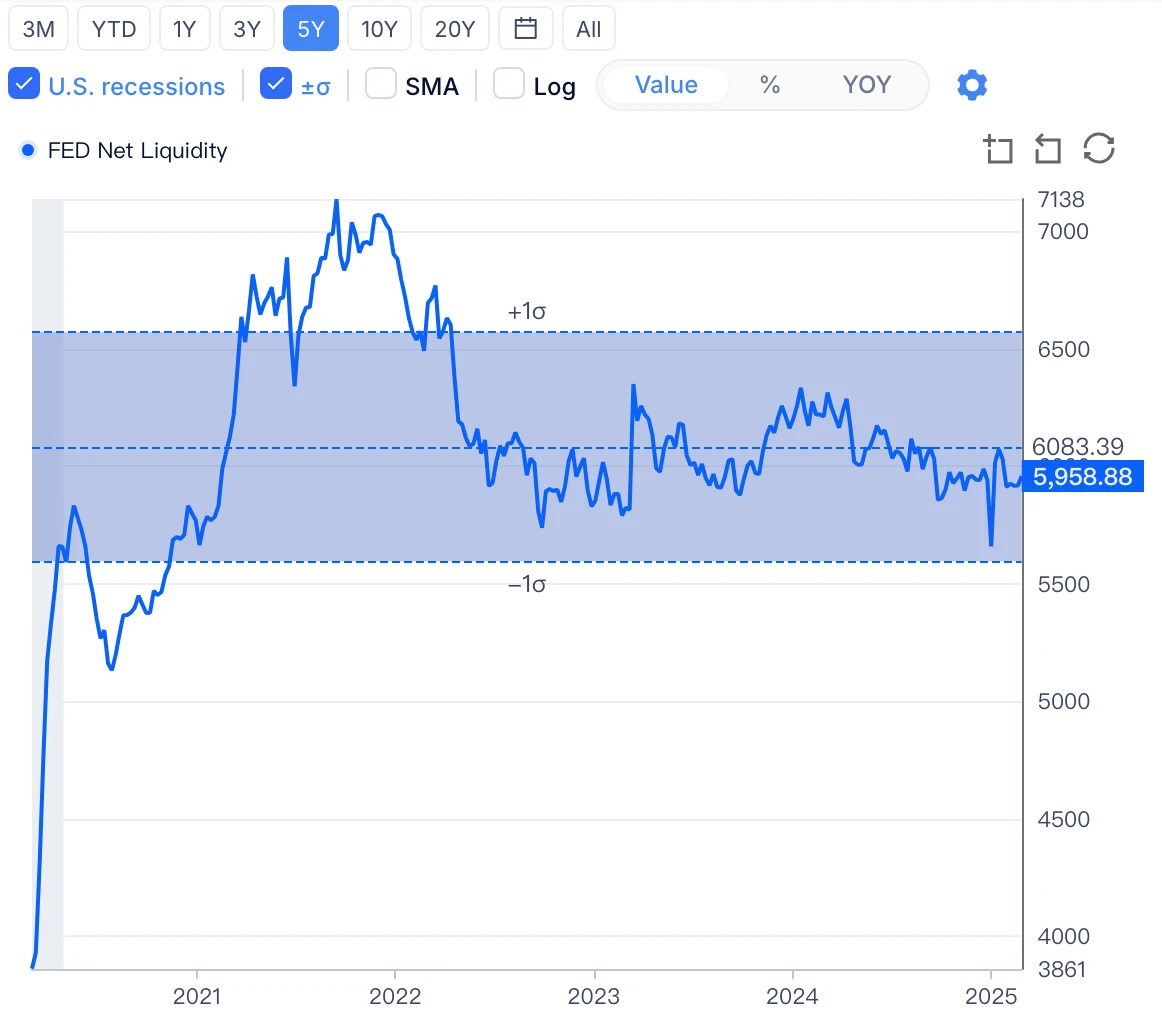
Task: Switch display mode to YOY
Action: (866, 85)
